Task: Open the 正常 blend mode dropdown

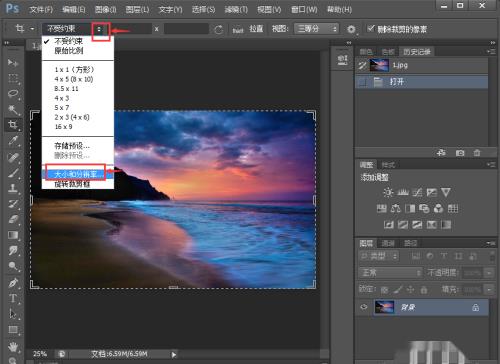Action: pyautogui.click(x=390, y=273)
